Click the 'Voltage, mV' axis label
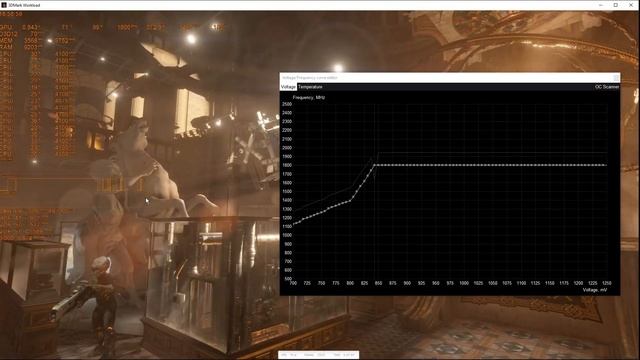This screenshot has height=360, width=640. pyautogui.click(x=595, y=290)
